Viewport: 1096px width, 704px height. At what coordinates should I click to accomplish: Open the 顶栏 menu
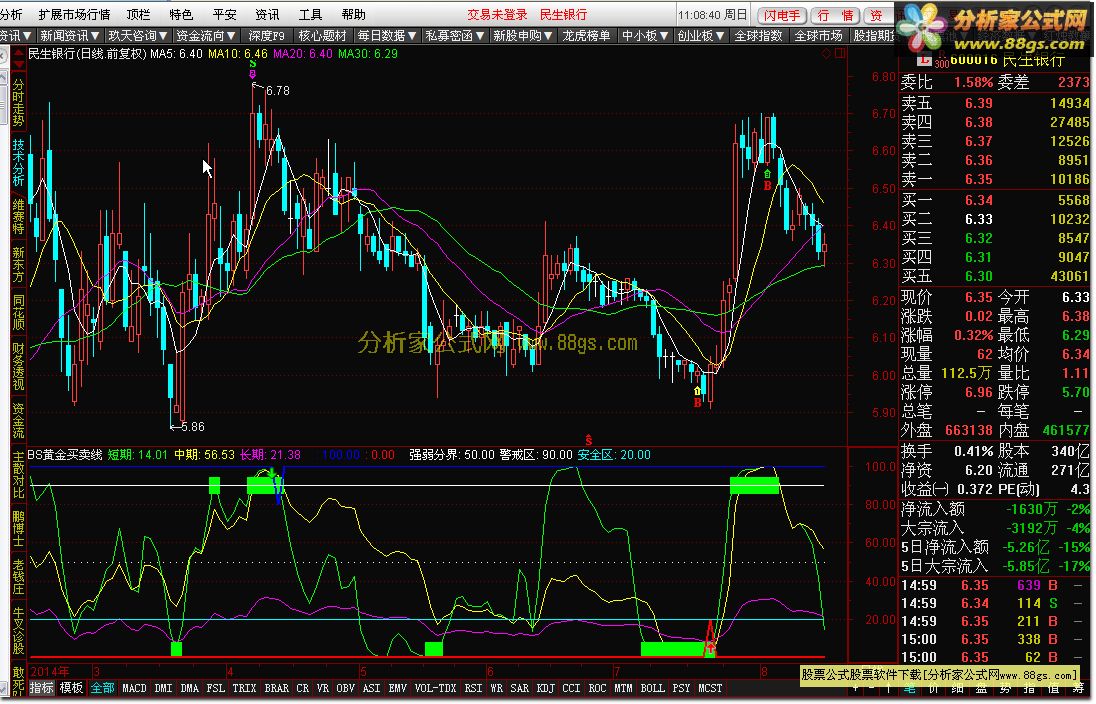tap(138, 15)
